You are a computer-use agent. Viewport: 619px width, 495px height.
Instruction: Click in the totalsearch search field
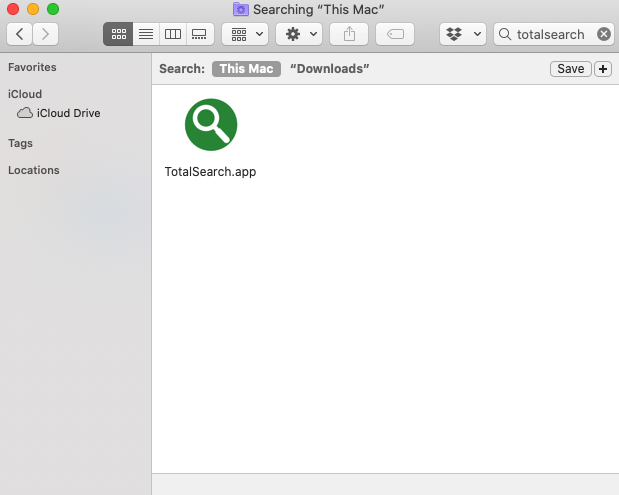pos(550,34)
